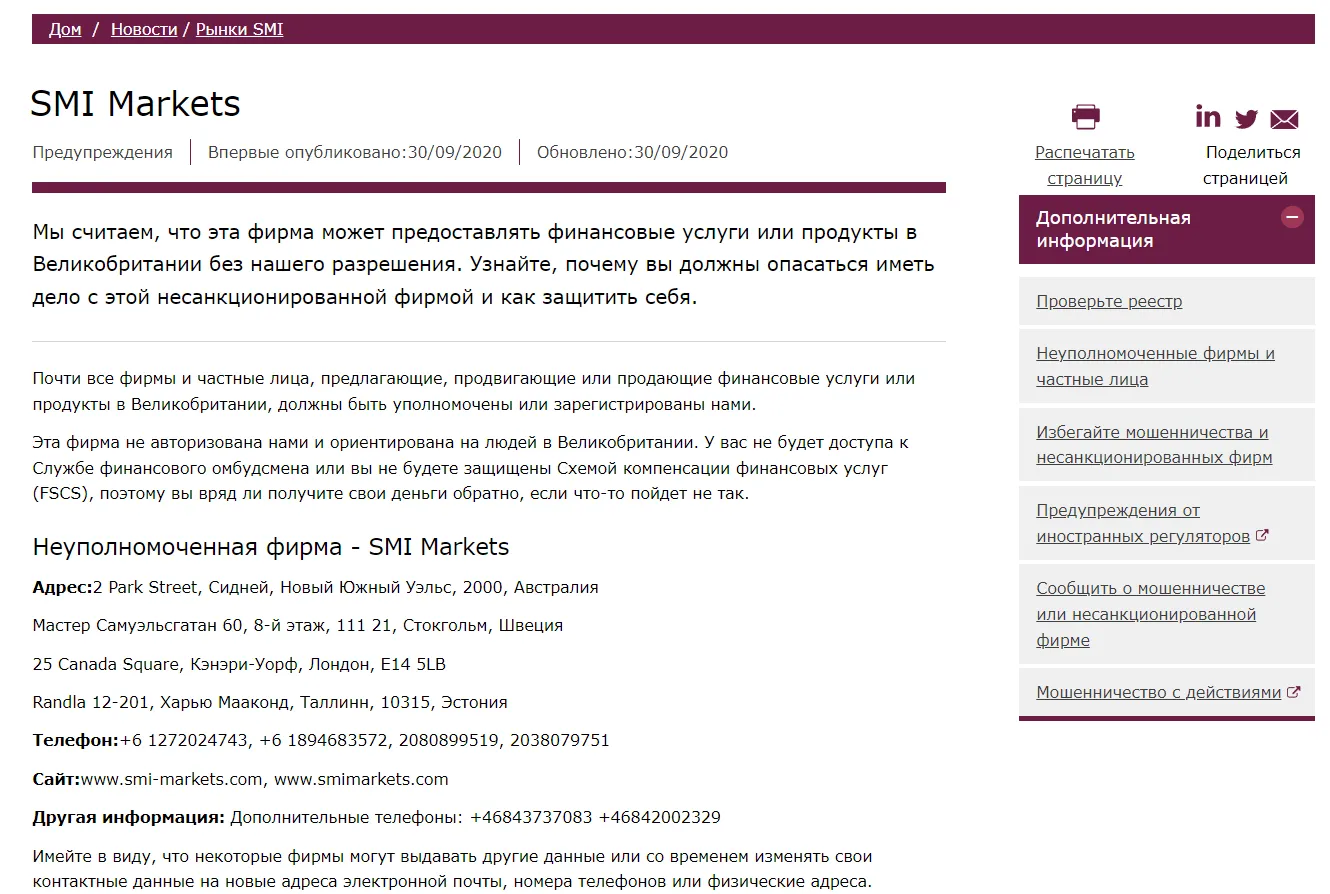
Task: Open Мошенничество с действиями link
Action: pyautogui.click(x=1158, y=692)
